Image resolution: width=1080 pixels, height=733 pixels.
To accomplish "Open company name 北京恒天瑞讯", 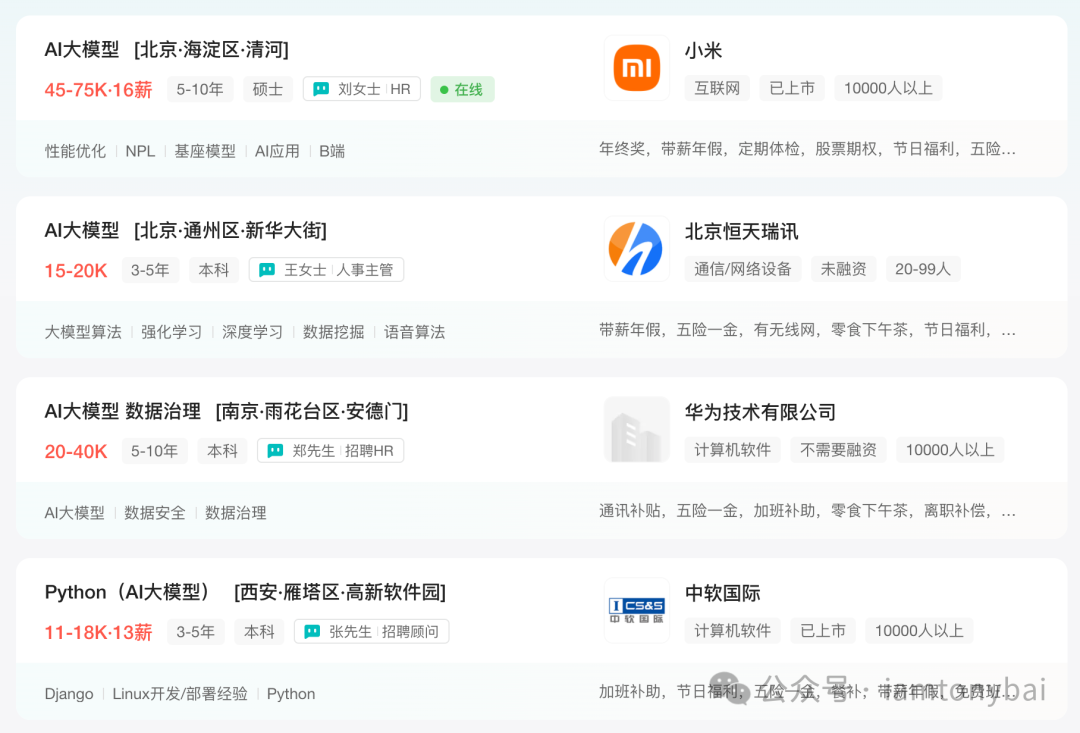I will pyautogui.click(x=741, y=231).
